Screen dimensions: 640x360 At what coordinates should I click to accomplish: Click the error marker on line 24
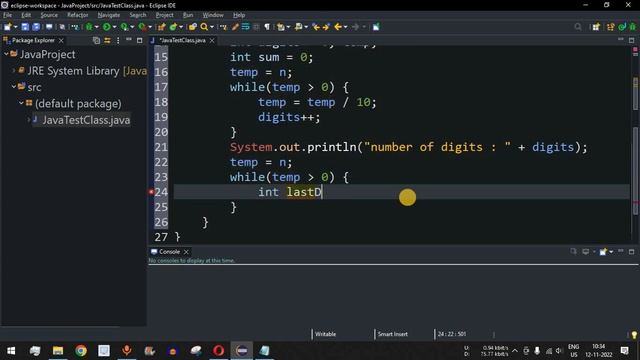pyautogui.click(x=151, y=192)
